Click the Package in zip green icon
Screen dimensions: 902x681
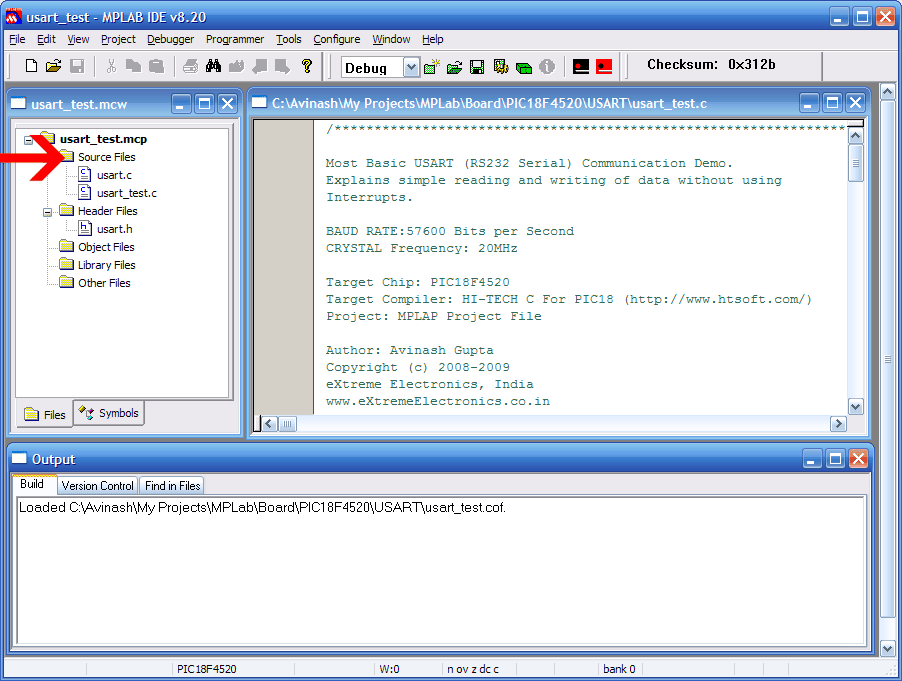point(523,68)
